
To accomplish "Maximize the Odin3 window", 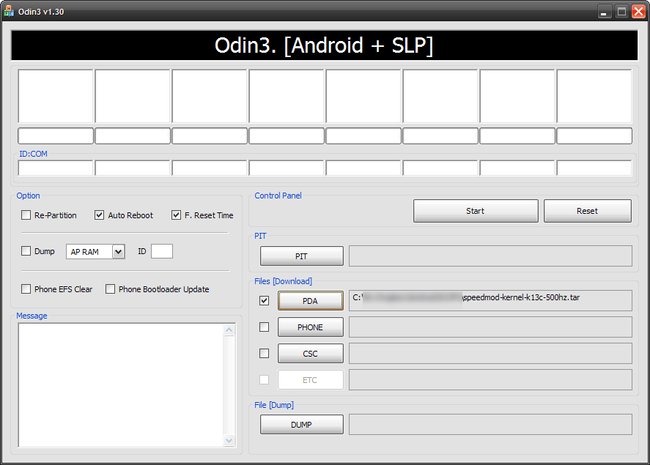I will pyautogui.click(x=621, y=12).
